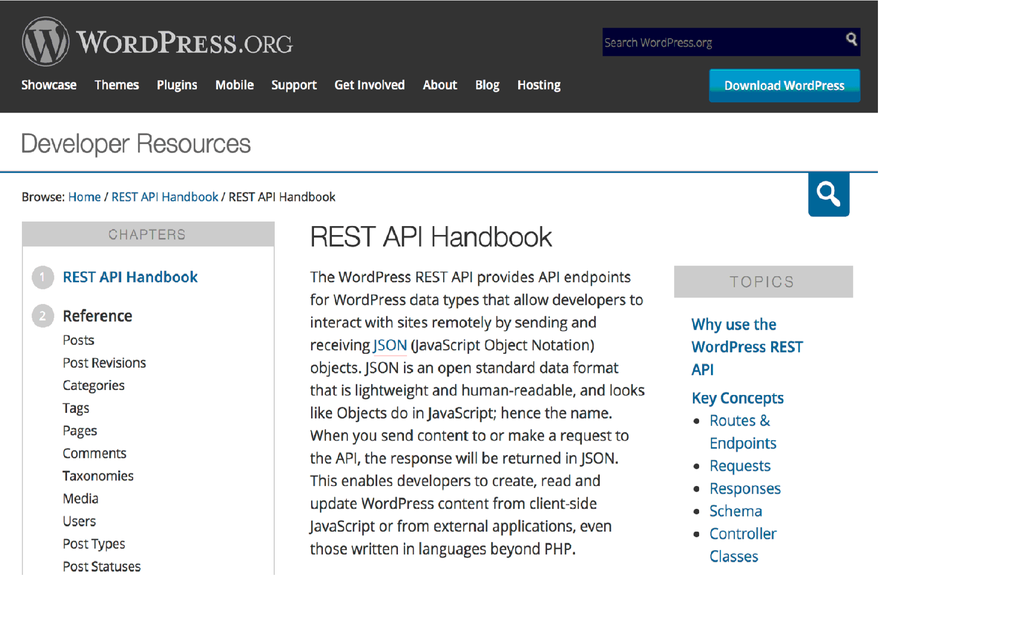This screenshot has width=1024, height=637.
Task: Open the Support menu item
Action: [294, 85]
